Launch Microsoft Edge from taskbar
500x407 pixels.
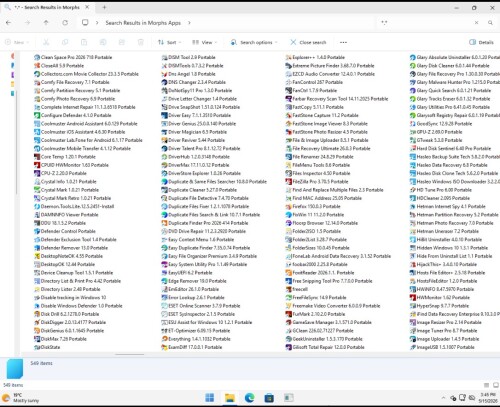249,397
